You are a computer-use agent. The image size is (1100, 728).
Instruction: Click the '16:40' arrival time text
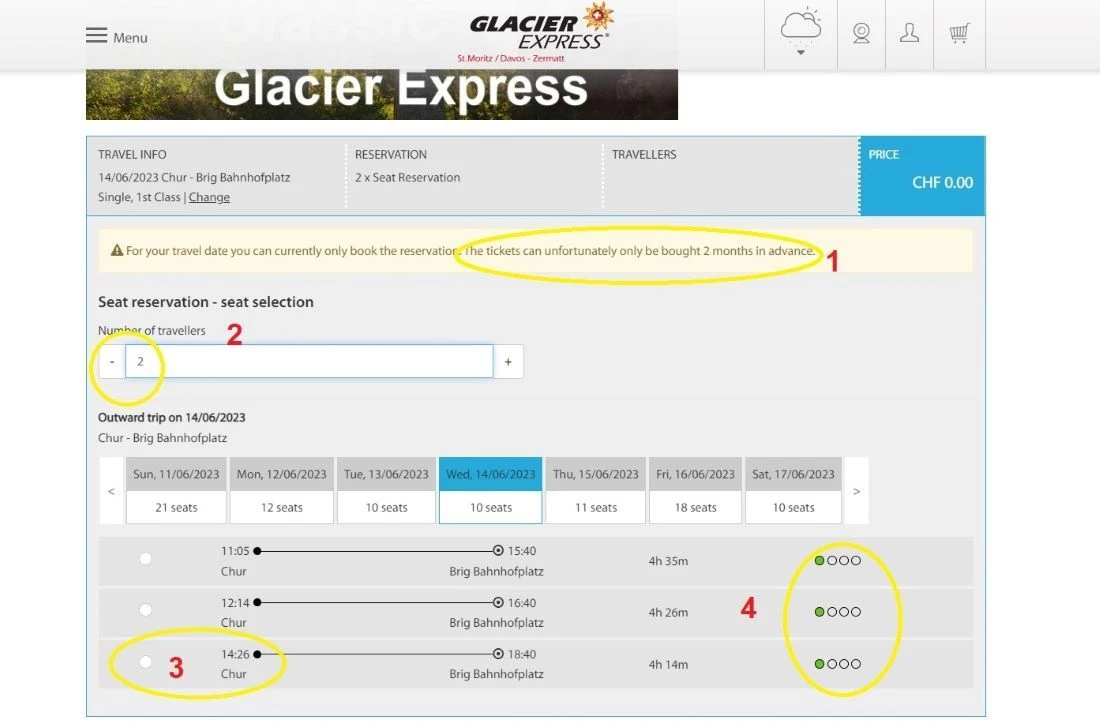tap(522, 603)
